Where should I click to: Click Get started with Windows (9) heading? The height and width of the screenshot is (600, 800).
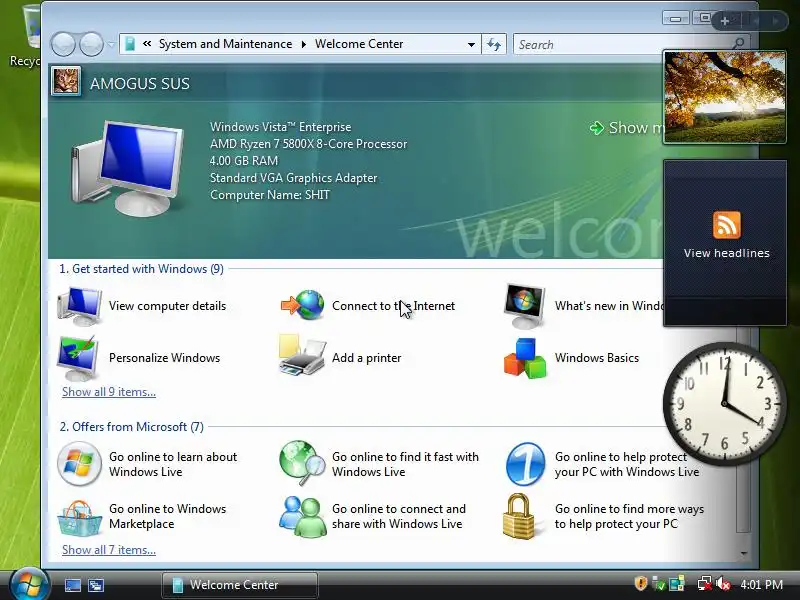[x=141, y=269]
